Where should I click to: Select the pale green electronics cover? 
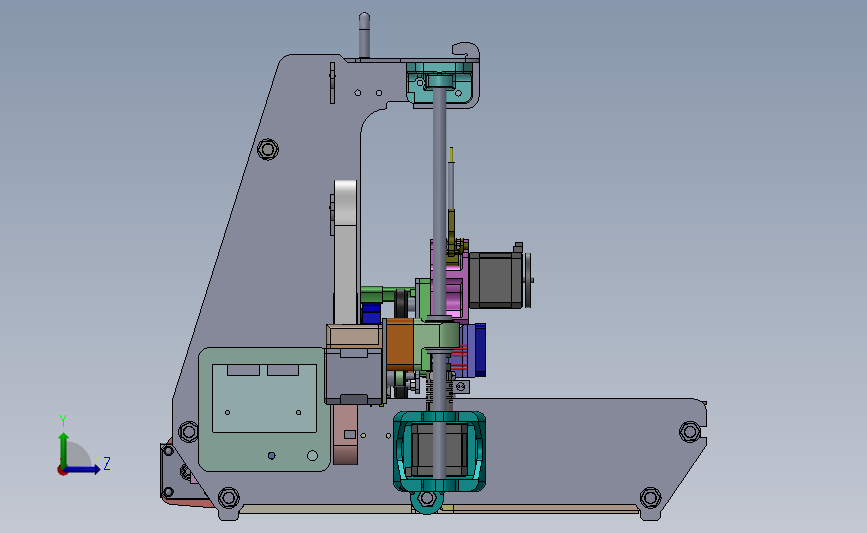tap(264, 409)
